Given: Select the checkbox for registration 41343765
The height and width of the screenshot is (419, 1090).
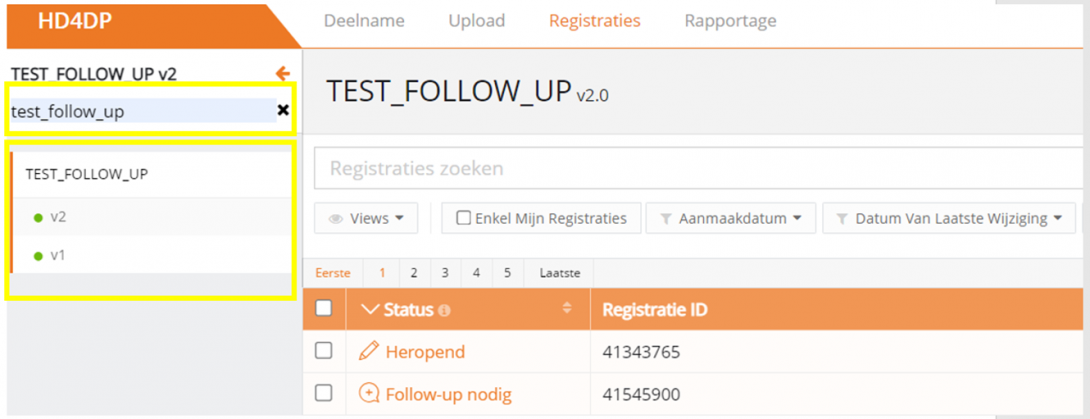Looking at the screenshot, I should click(x=323, y=351).
